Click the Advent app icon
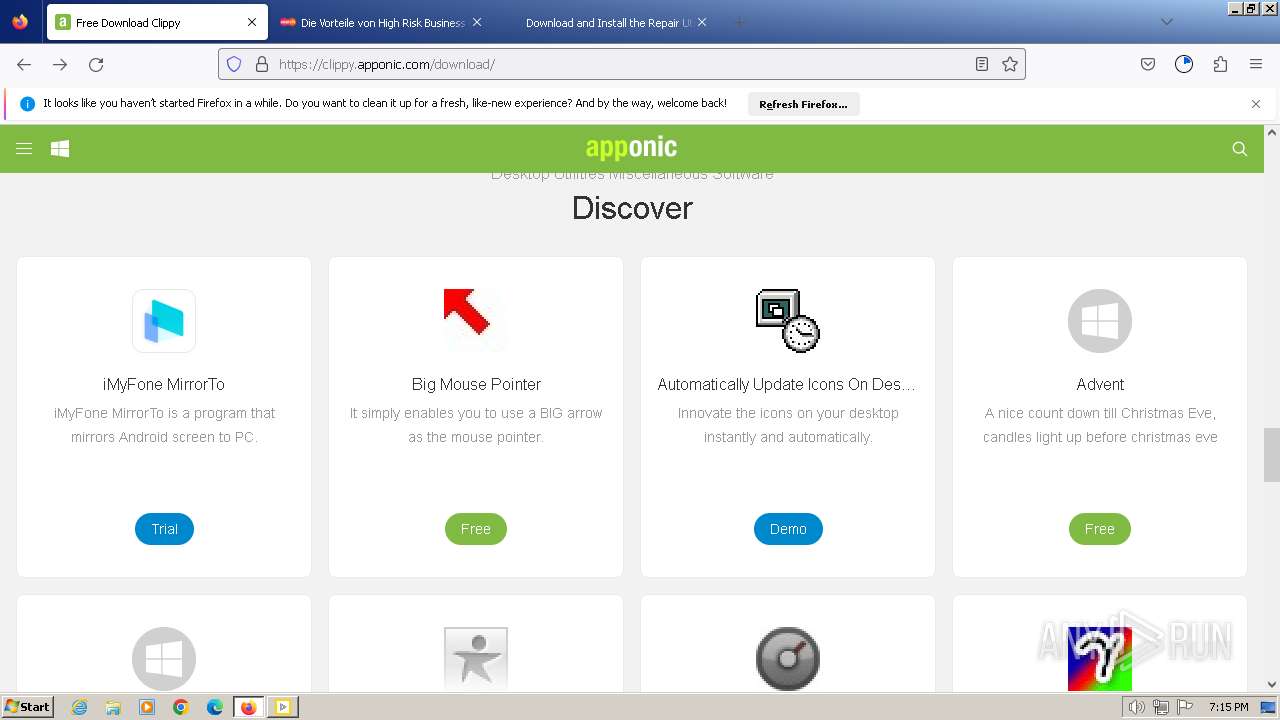1280x720 pixels. point(1100,321)
